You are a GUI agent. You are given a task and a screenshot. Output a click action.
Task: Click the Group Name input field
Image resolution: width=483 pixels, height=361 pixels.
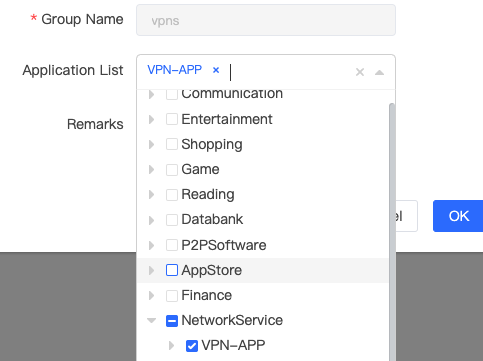point(266,20)
